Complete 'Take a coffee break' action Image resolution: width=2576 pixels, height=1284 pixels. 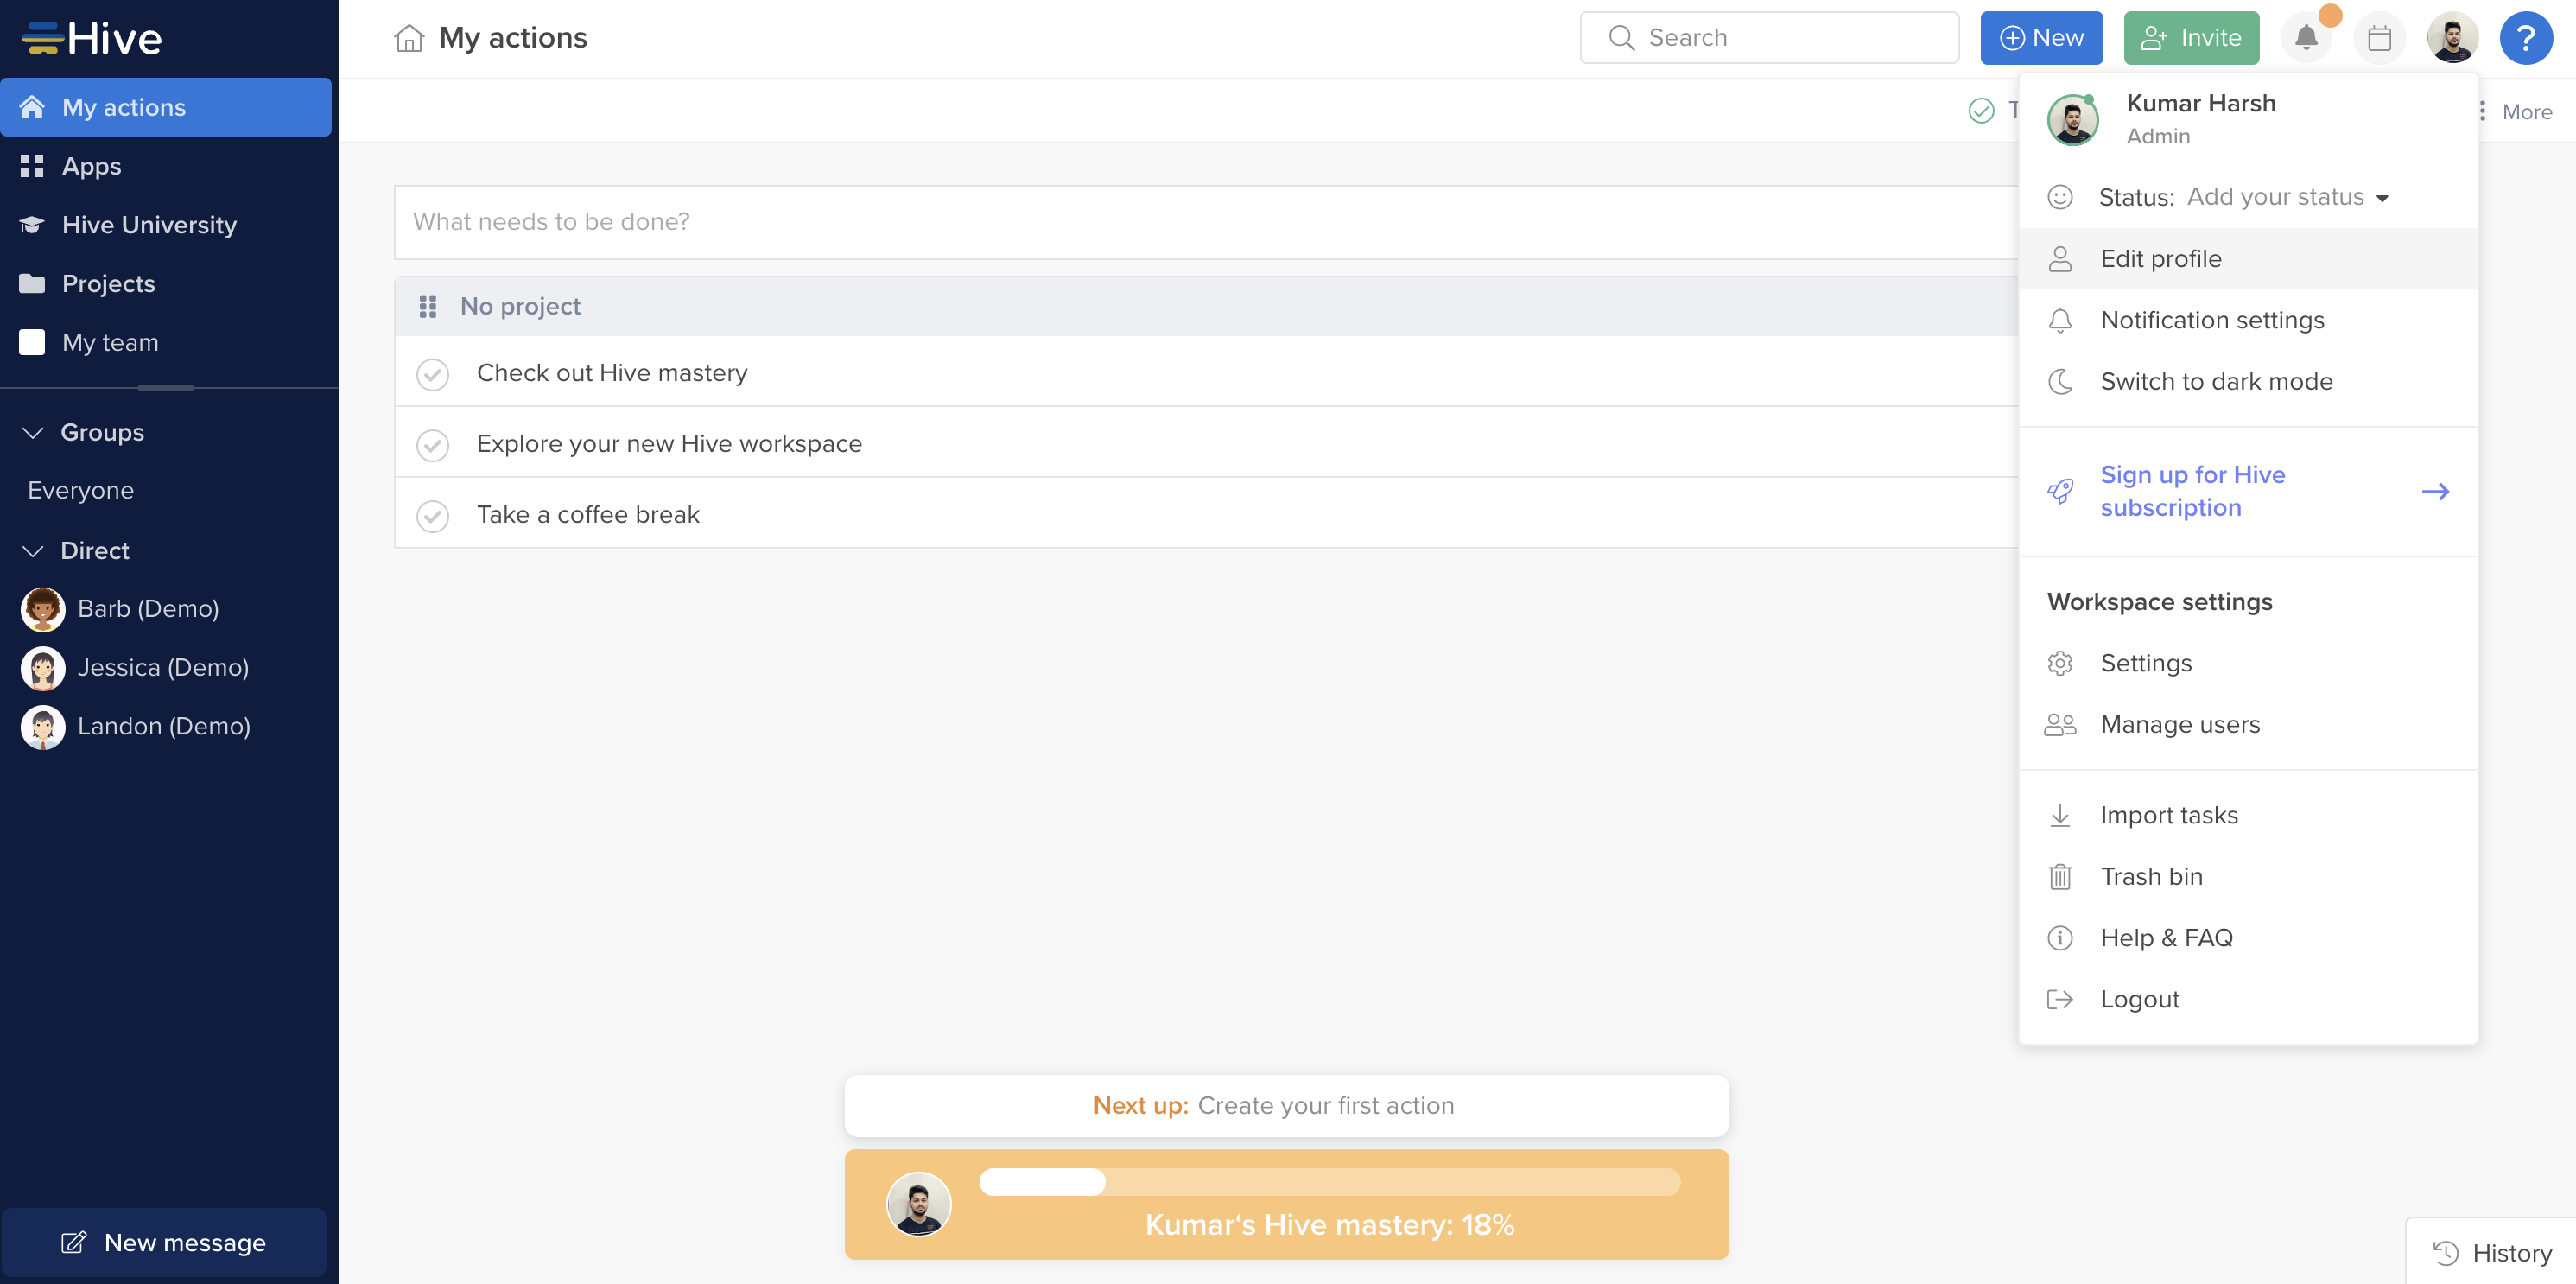tap(433, 516)
